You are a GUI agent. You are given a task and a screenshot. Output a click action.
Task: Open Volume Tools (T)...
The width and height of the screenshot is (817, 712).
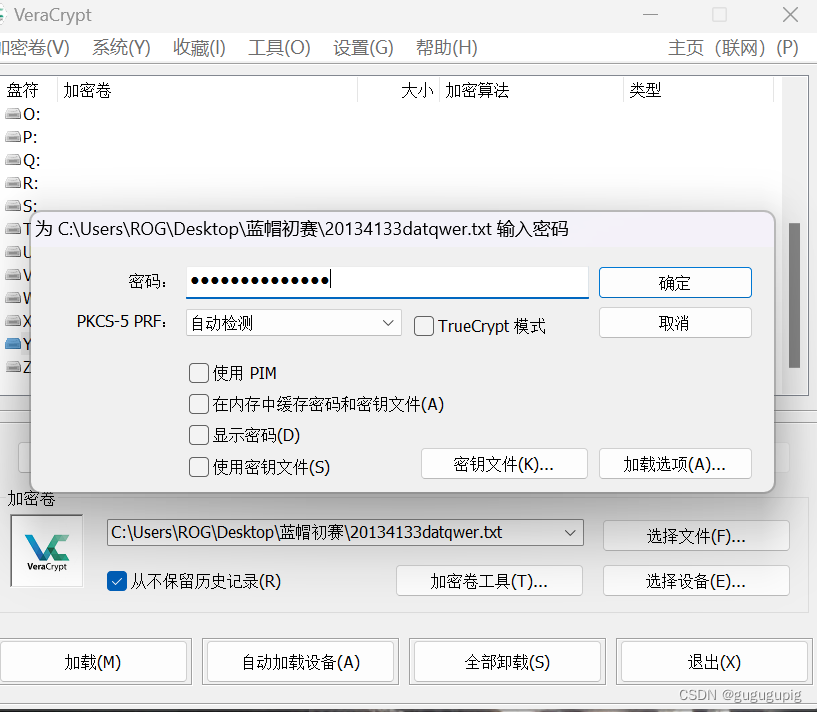489,580
